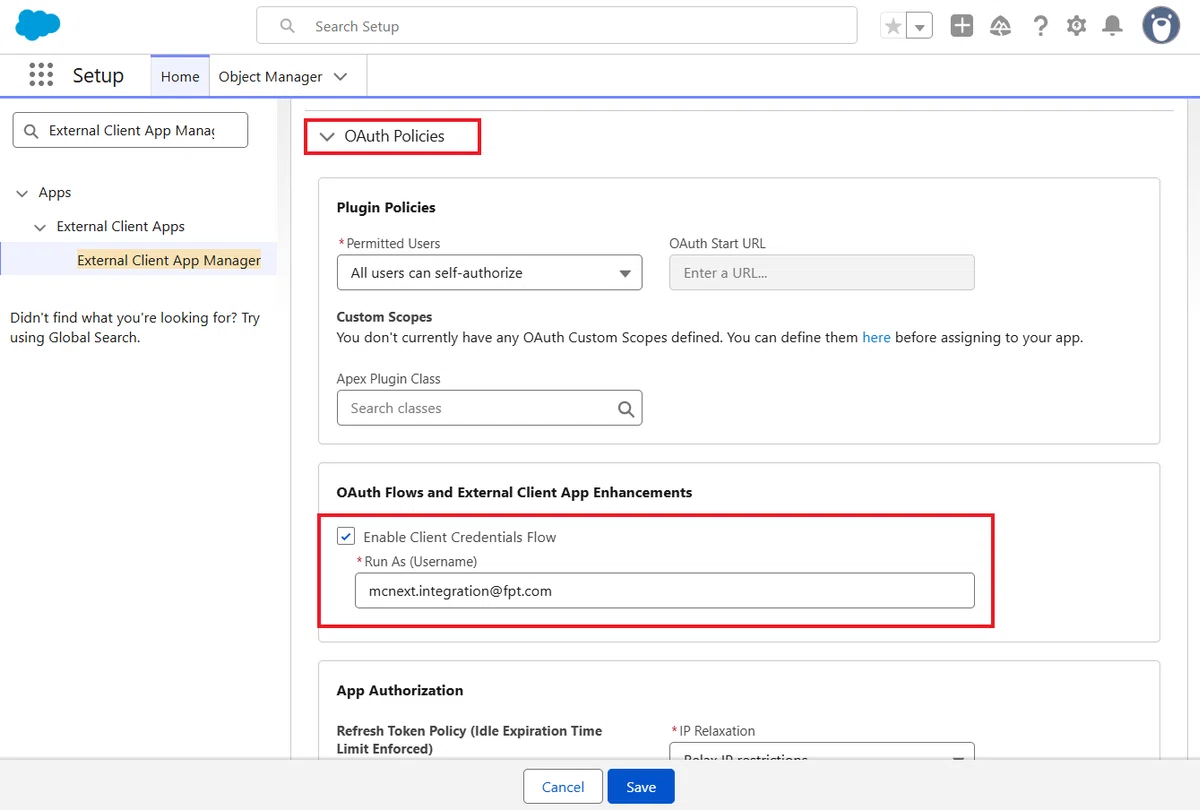
Task: Click the Save button
Action: point(641,787)
